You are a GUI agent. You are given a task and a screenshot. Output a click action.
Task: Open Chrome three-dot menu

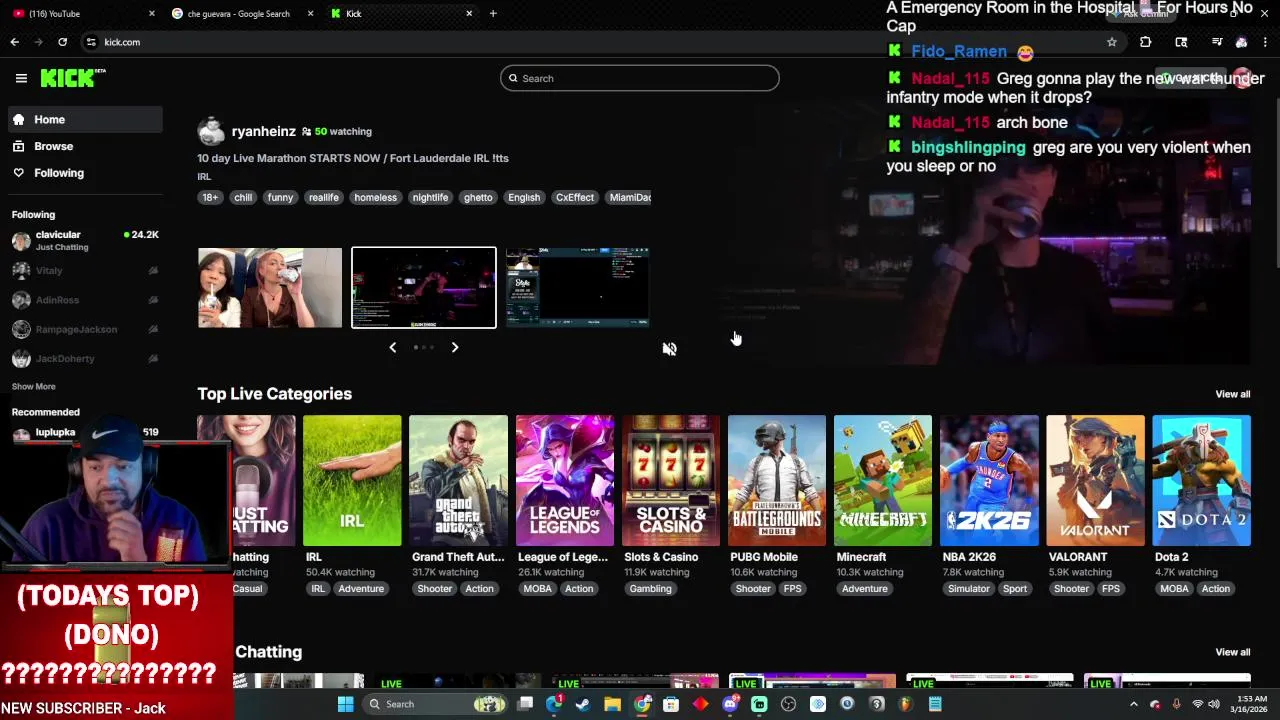click(1266, 42)
